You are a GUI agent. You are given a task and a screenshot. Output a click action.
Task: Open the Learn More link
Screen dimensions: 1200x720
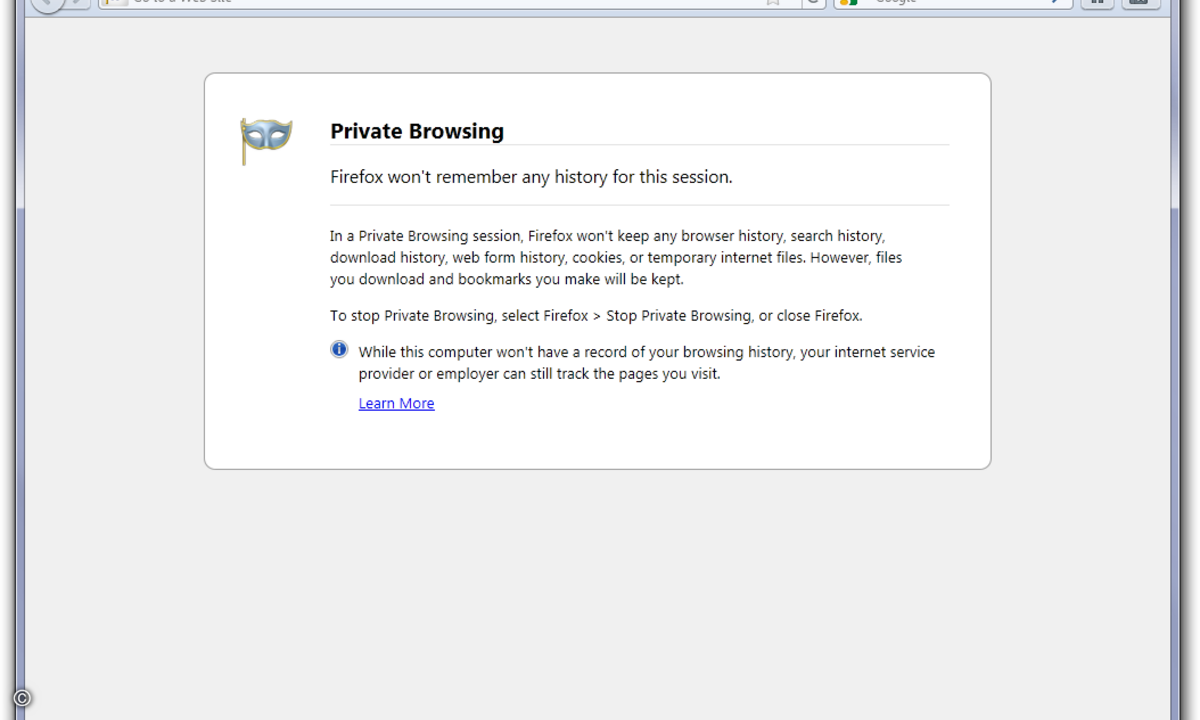(x=396, y=403)
